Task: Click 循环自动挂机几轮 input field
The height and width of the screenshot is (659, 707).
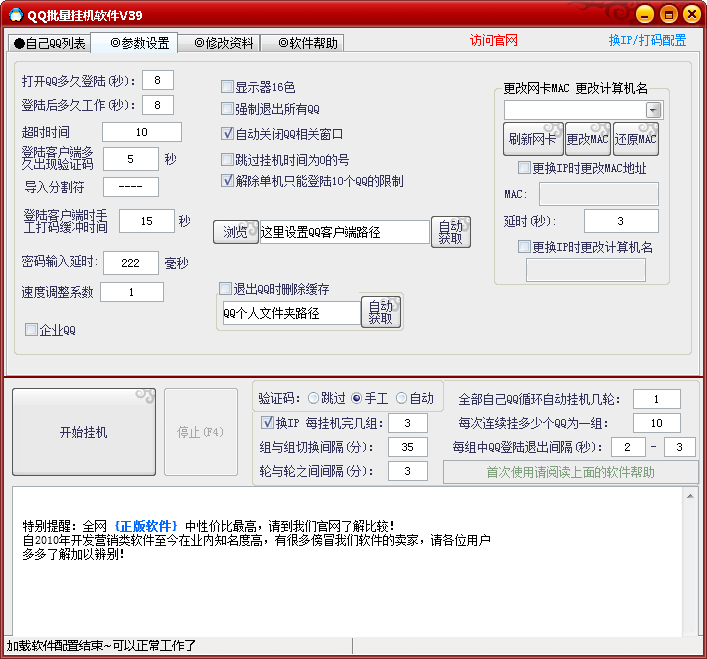Action: [x=656, y=399]
